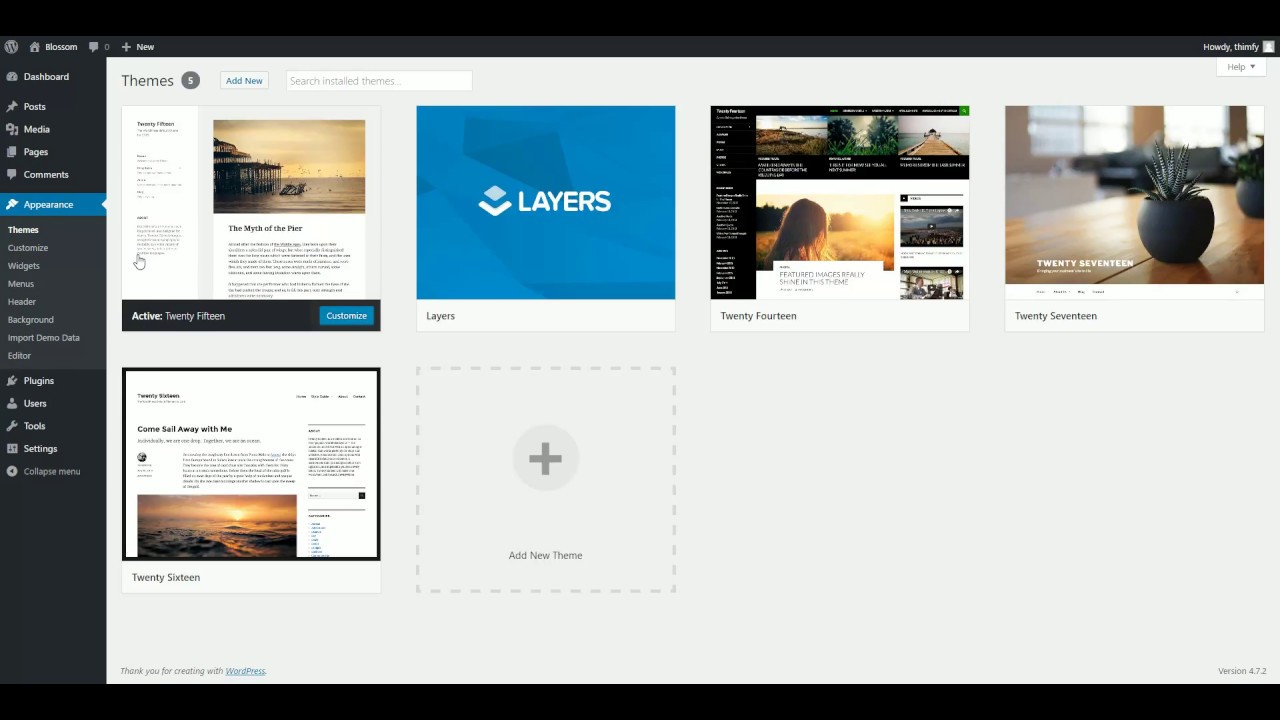Click the Tools wrench icon
This screenshot has height=720, width=1280.
[12, 426]
